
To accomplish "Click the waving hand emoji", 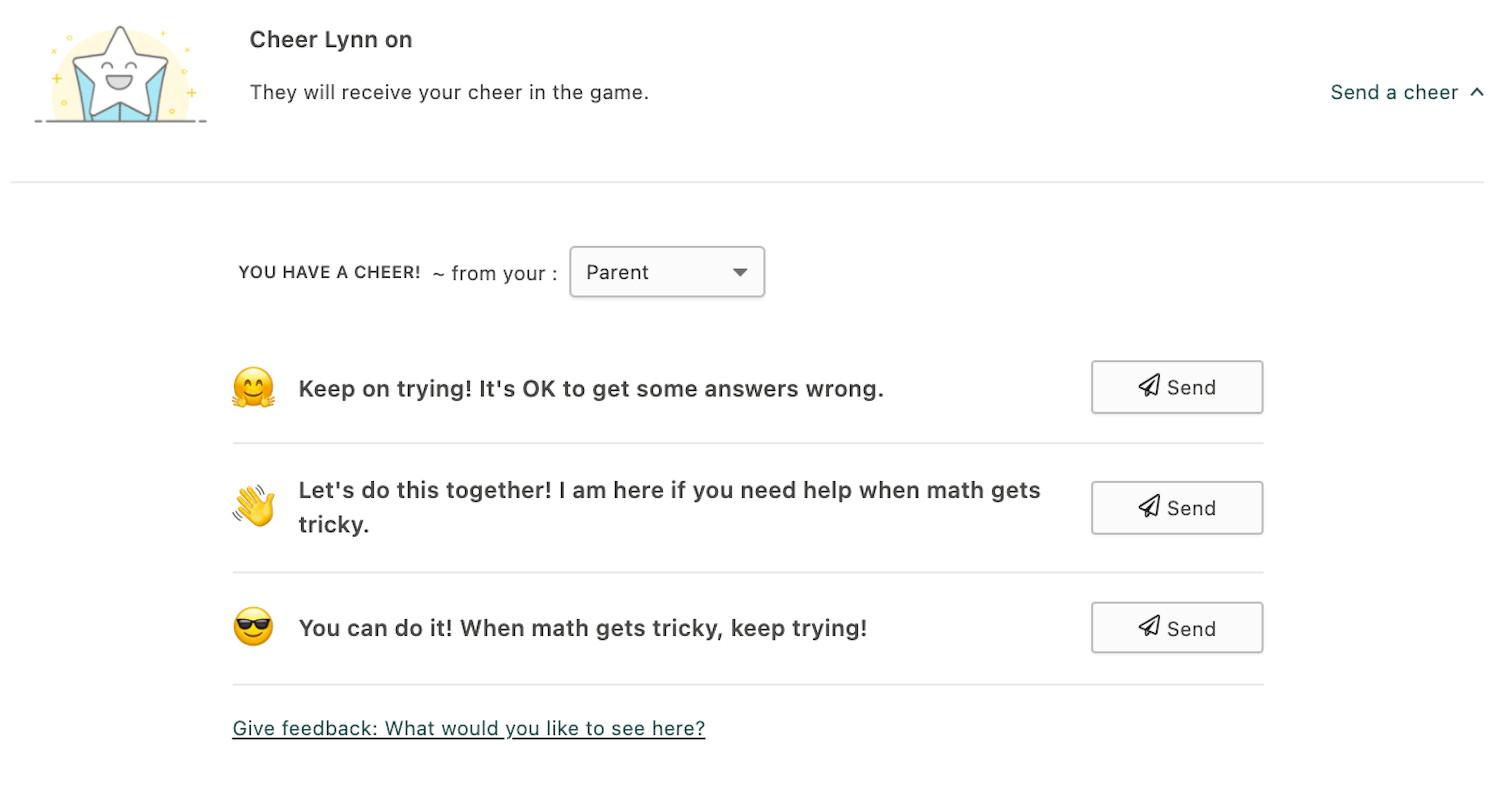I will [x=253, y=506].
